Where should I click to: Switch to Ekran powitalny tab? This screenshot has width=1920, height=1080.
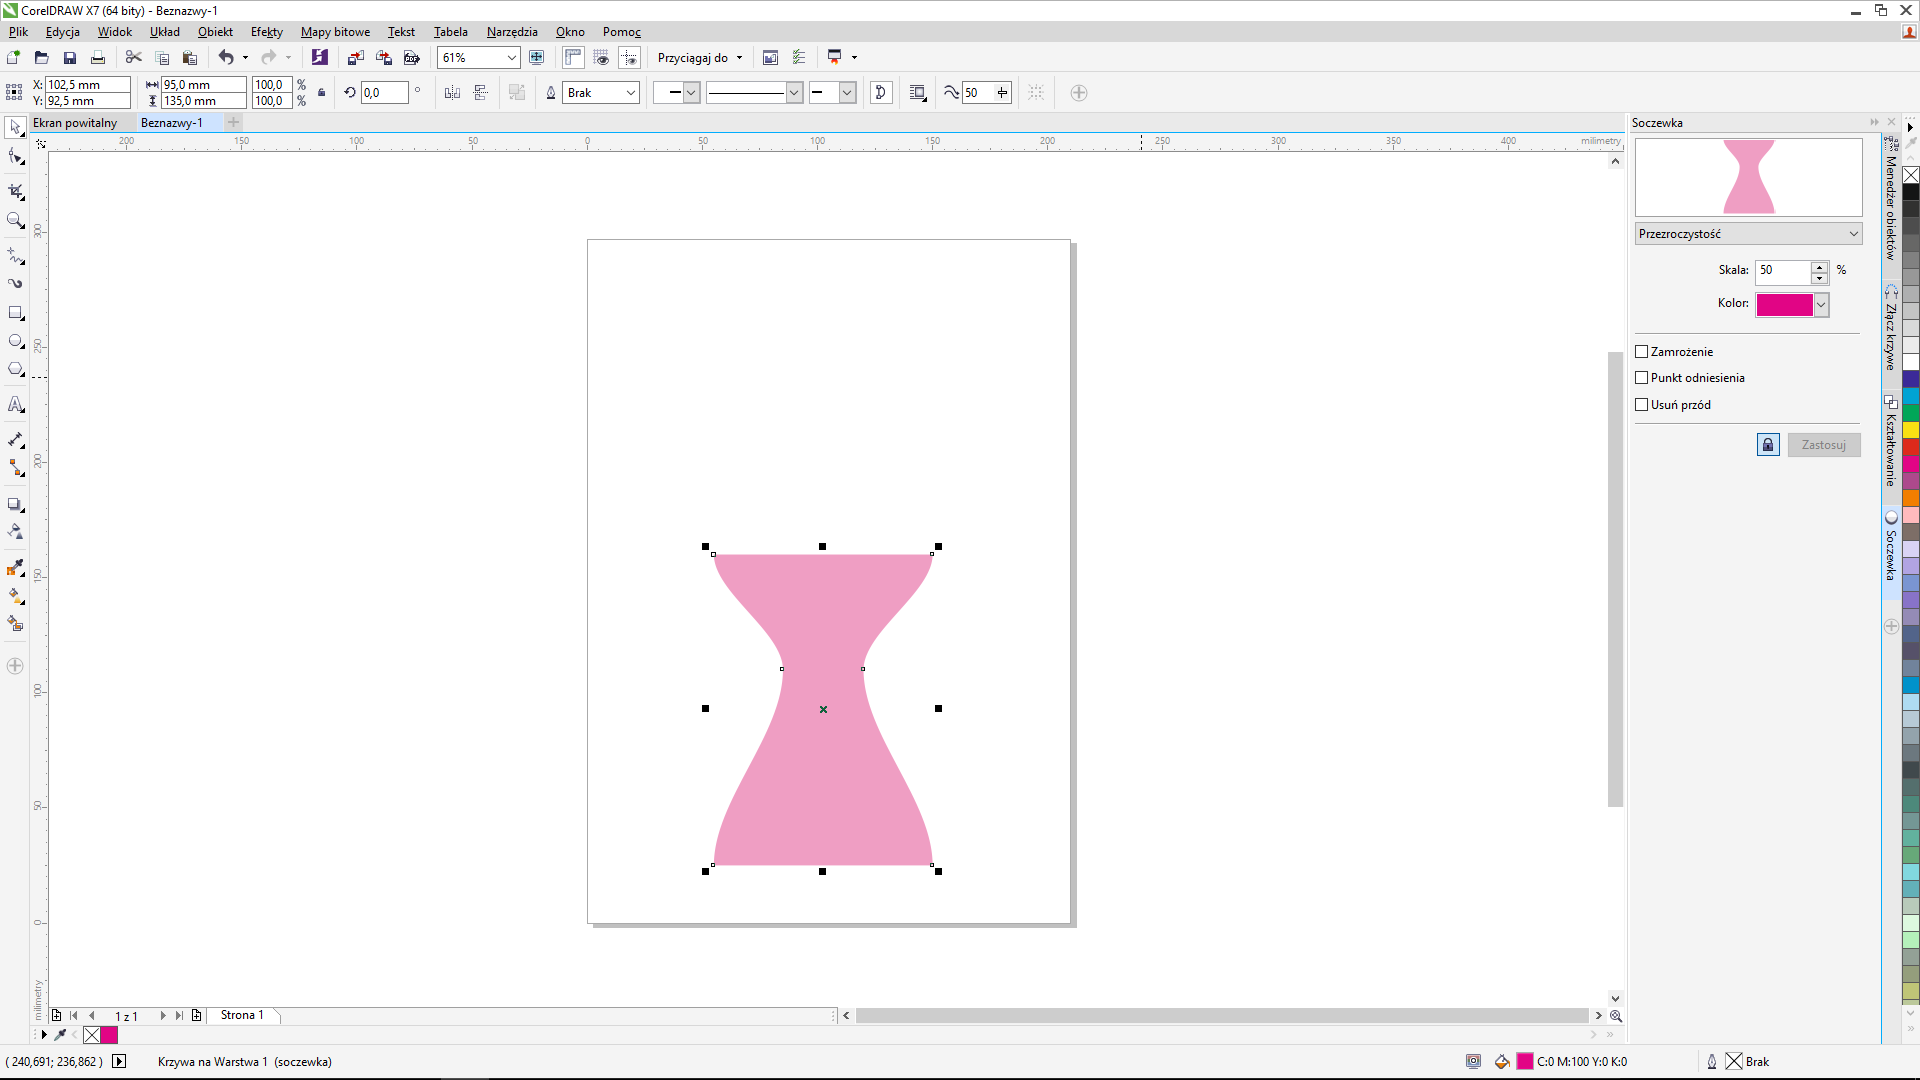pyautogui.click(x=75, y=123)
